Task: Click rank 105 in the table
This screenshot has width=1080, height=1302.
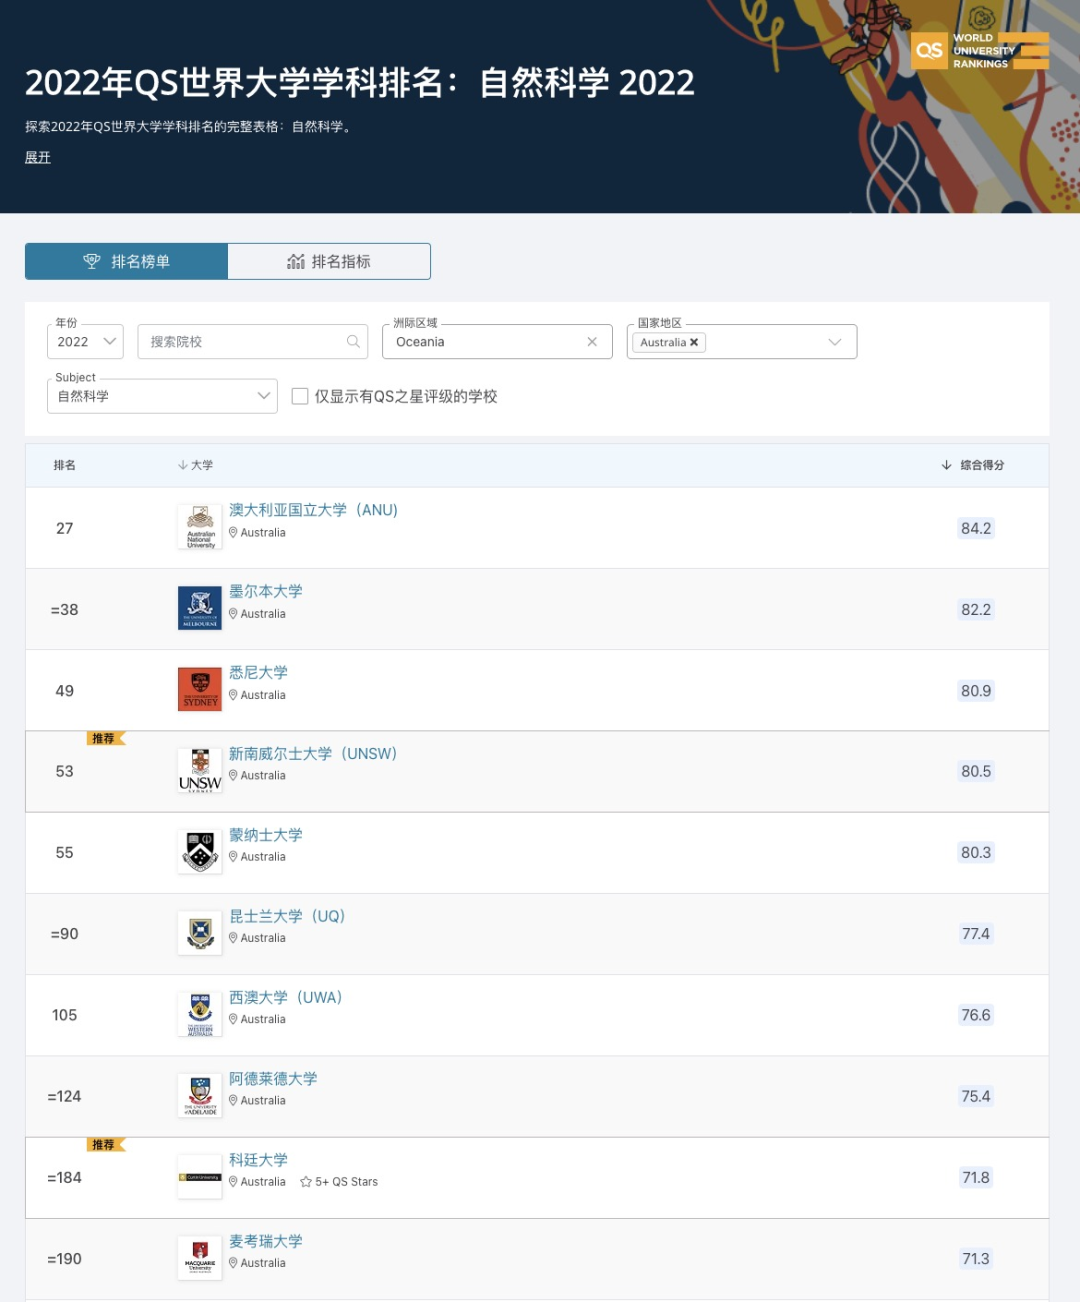Action: [x=64, y=1015]
